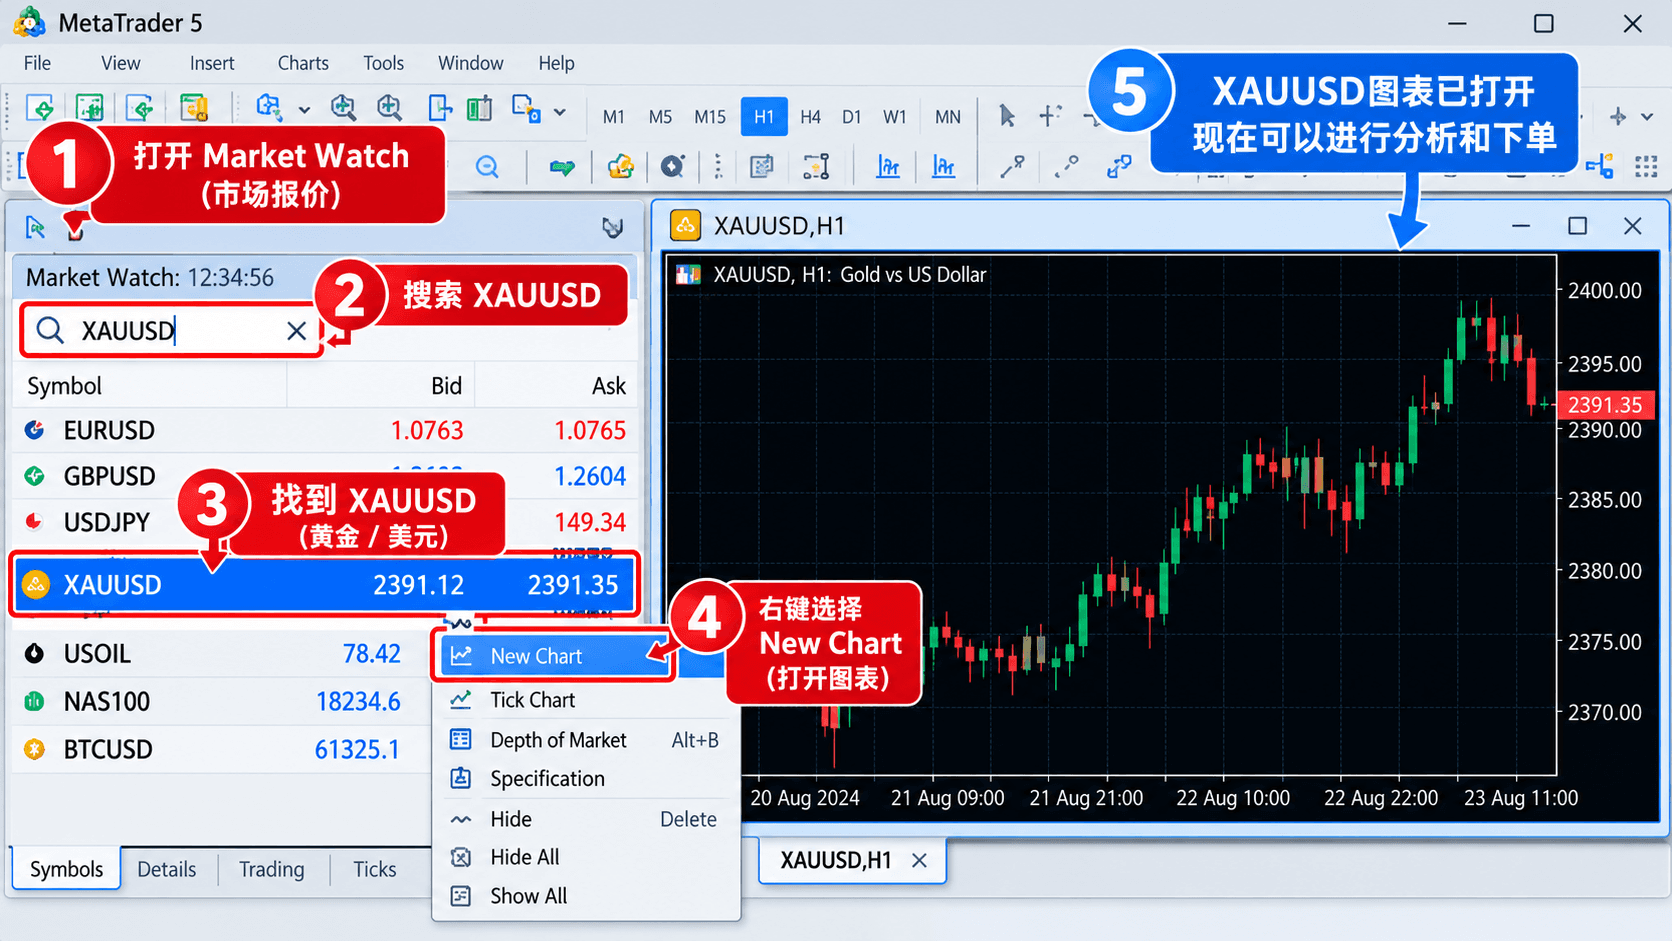Click the Market Watch panel top-right corner icon
1672x941 pixels.
click(613, 228)
